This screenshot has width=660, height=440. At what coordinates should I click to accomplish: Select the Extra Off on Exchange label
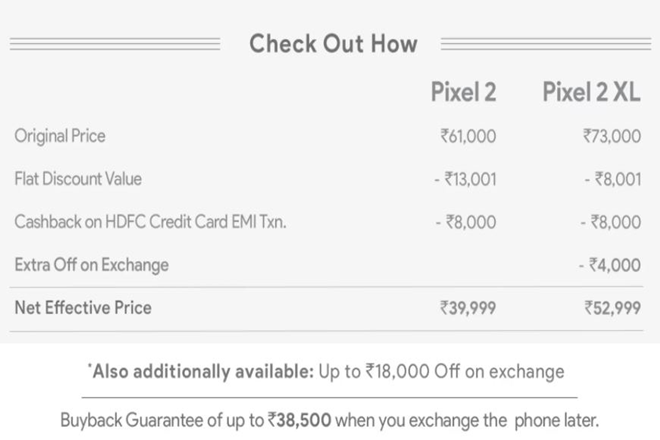pyautogui.click(x=91, y=265)
